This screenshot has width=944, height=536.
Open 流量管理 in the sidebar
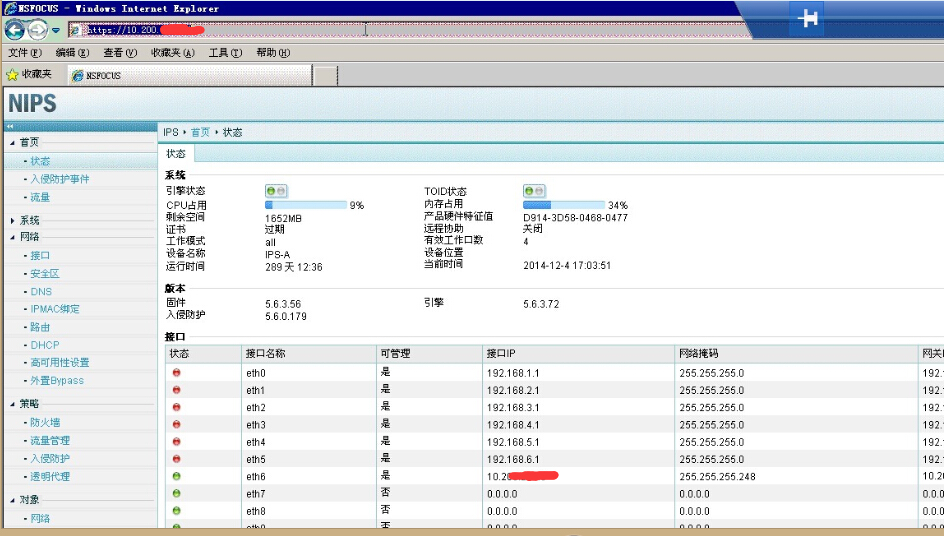click(x=50, y=441)
